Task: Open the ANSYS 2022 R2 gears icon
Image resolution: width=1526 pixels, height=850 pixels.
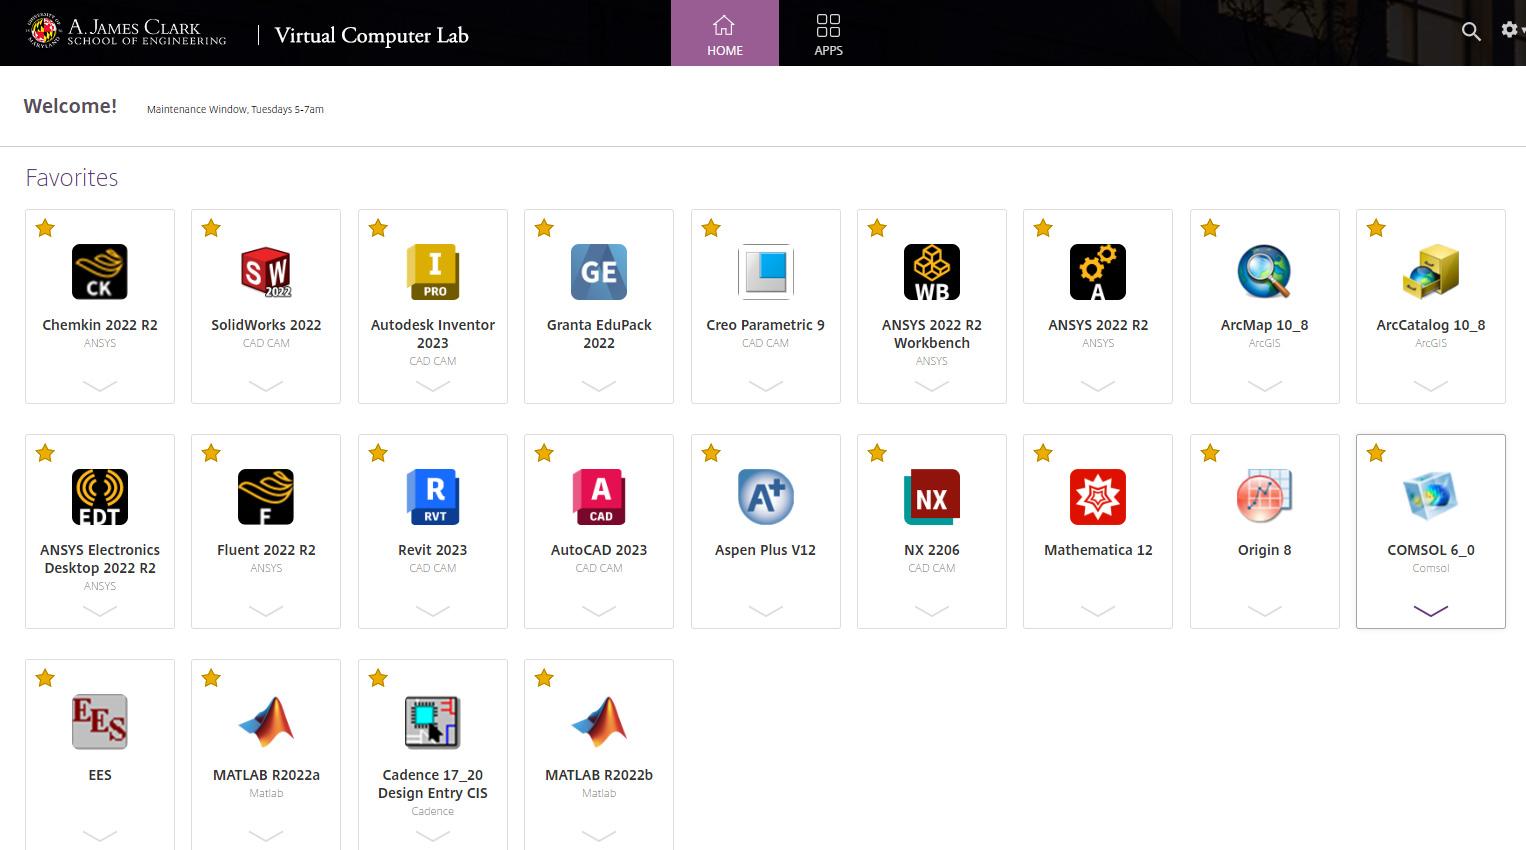Action: coord(1098,272)
